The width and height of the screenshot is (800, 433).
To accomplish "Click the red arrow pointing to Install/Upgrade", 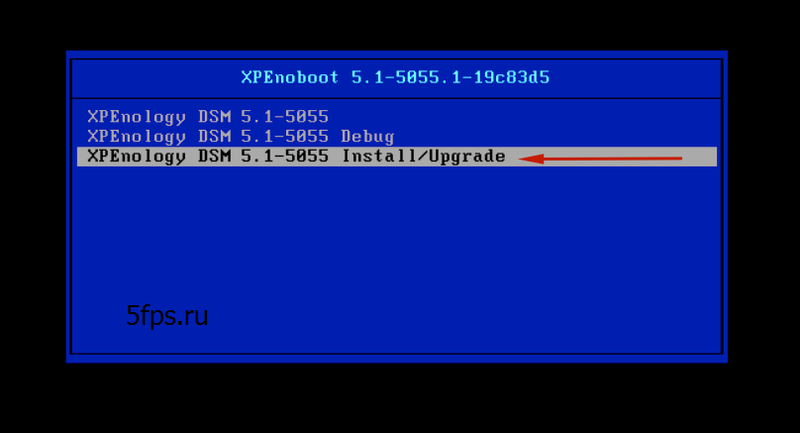I will click(x=600, y=159).
